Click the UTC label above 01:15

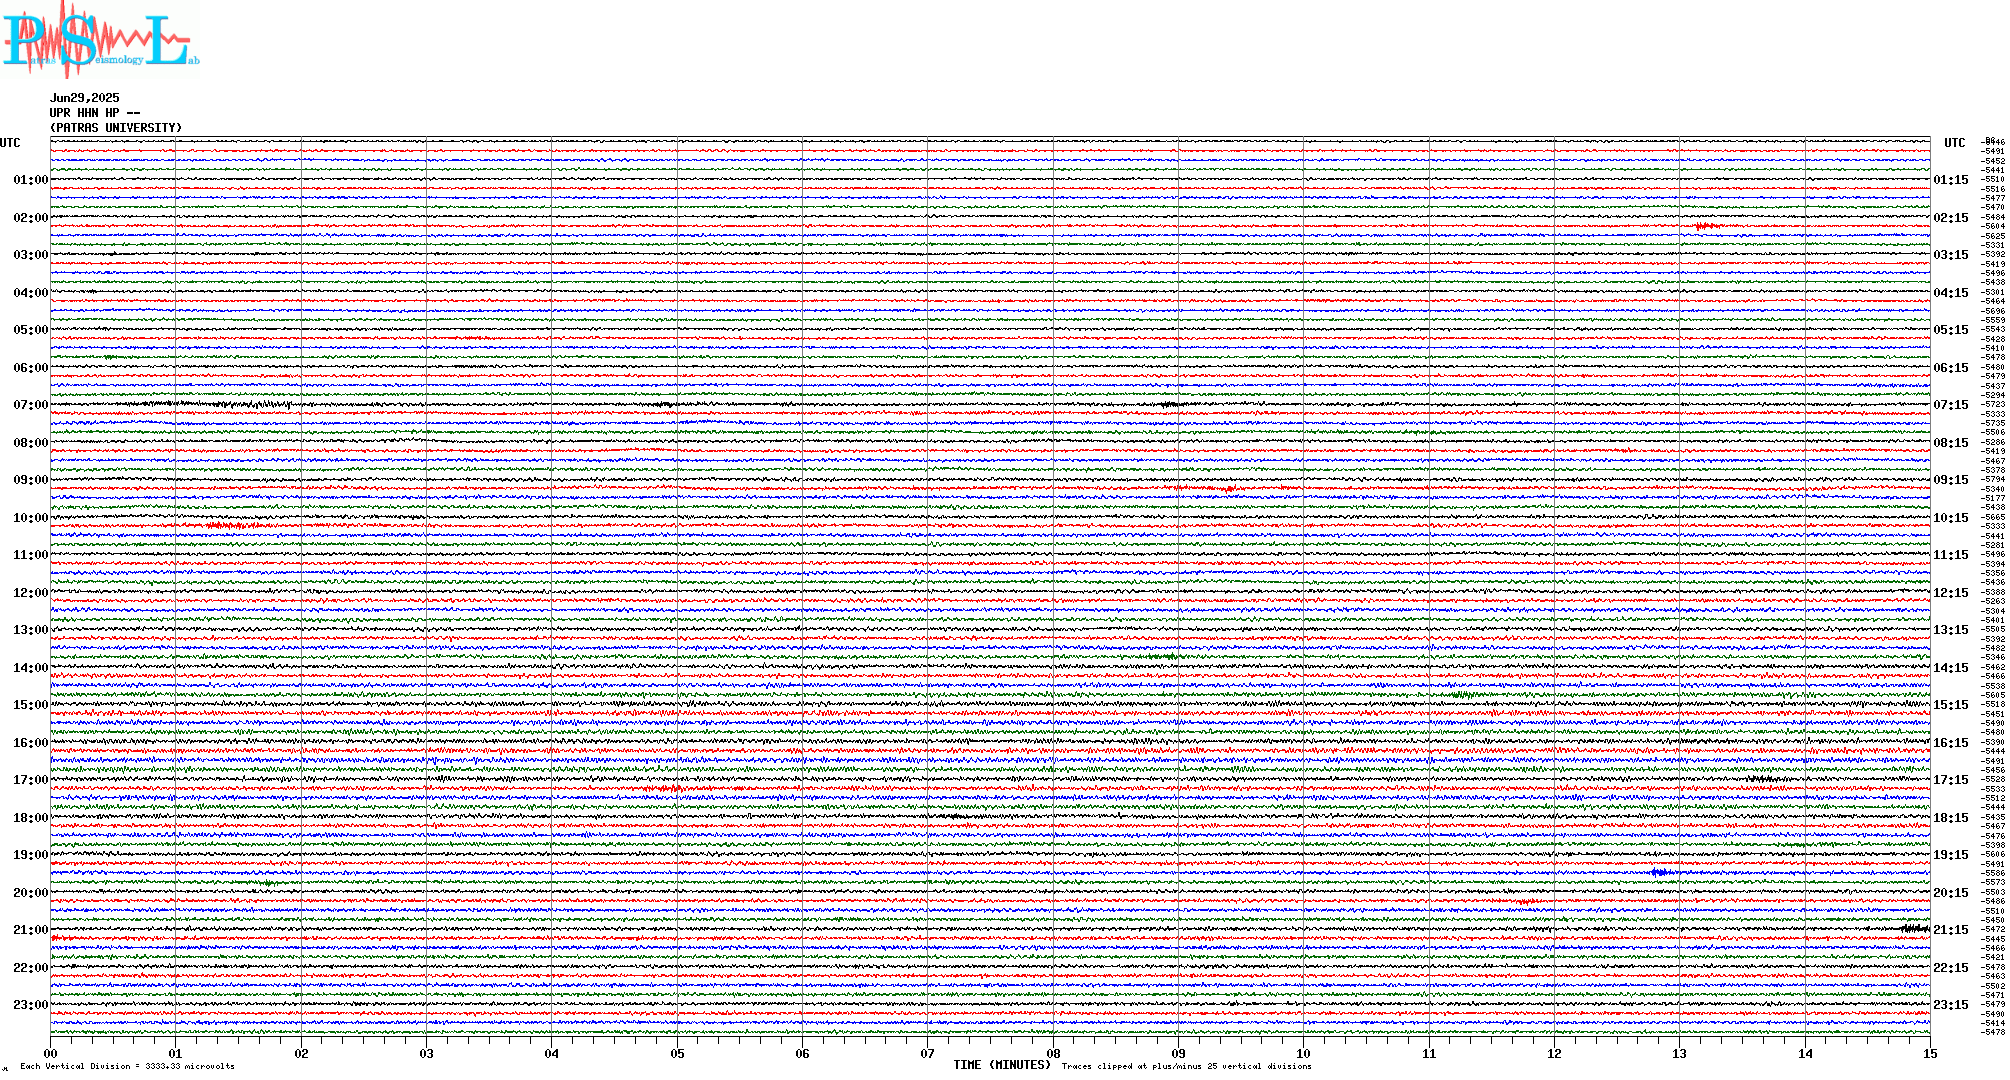(1955, 143)
